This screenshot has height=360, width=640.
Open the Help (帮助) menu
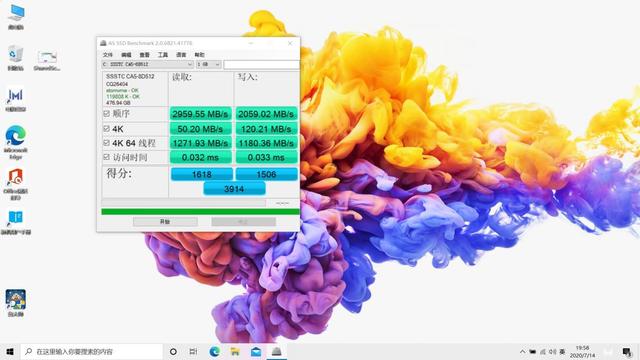(x=200, y=55)
